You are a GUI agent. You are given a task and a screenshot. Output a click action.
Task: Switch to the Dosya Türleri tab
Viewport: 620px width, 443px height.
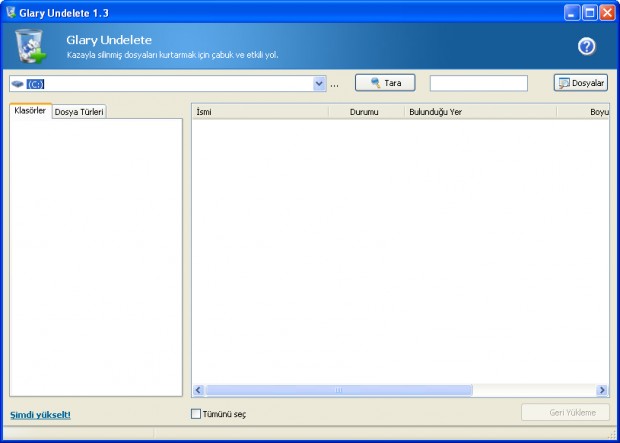click(x=79, y=112)
